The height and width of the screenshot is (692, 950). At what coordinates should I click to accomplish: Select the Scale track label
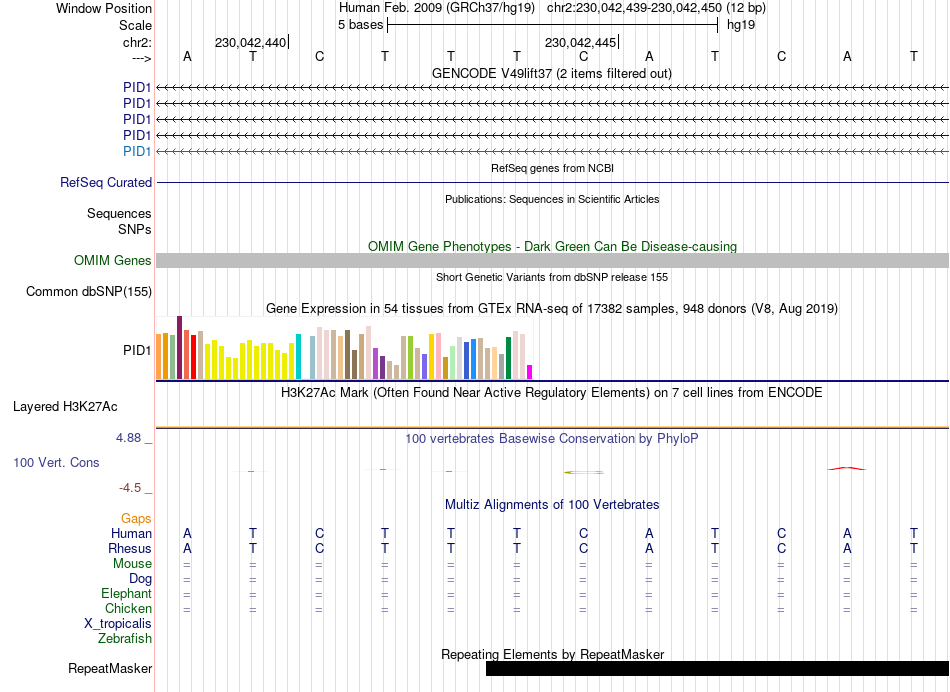135,25
